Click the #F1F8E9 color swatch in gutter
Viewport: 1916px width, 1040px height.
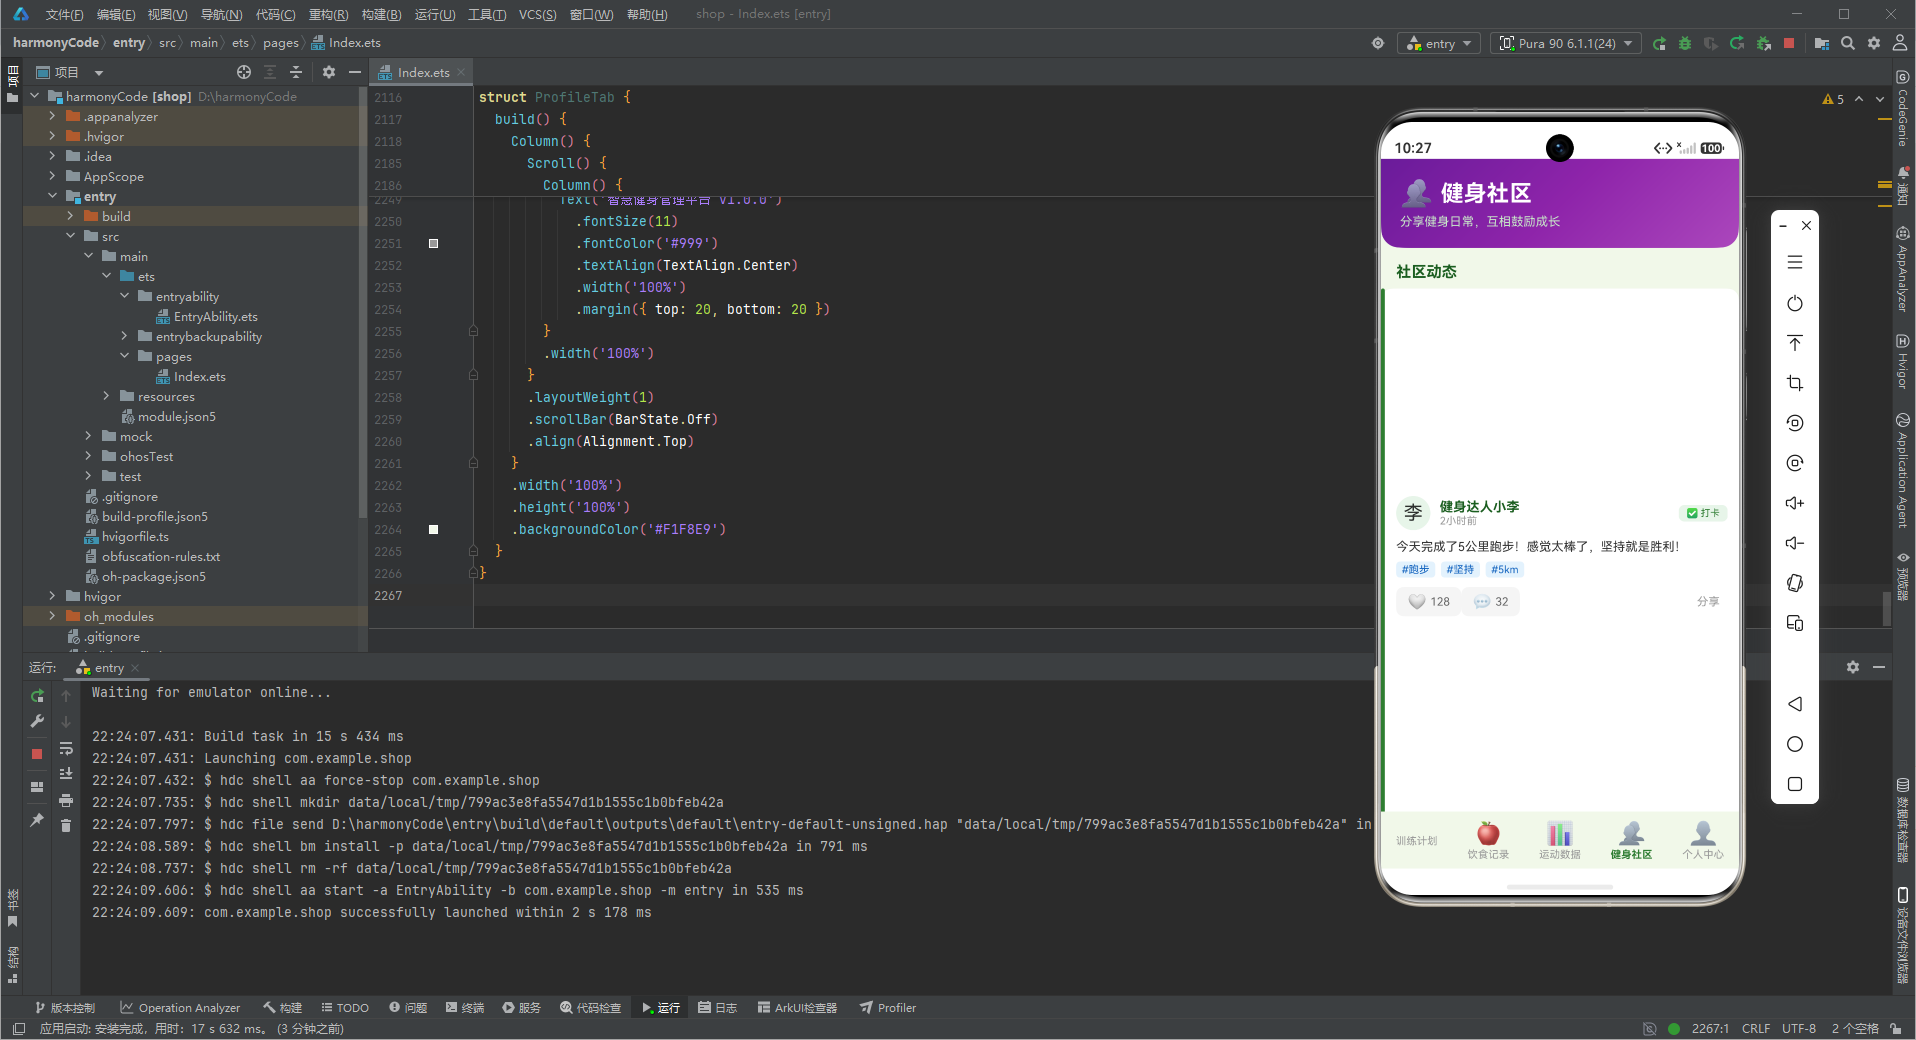pyautogui.click(x=434, y=529)
